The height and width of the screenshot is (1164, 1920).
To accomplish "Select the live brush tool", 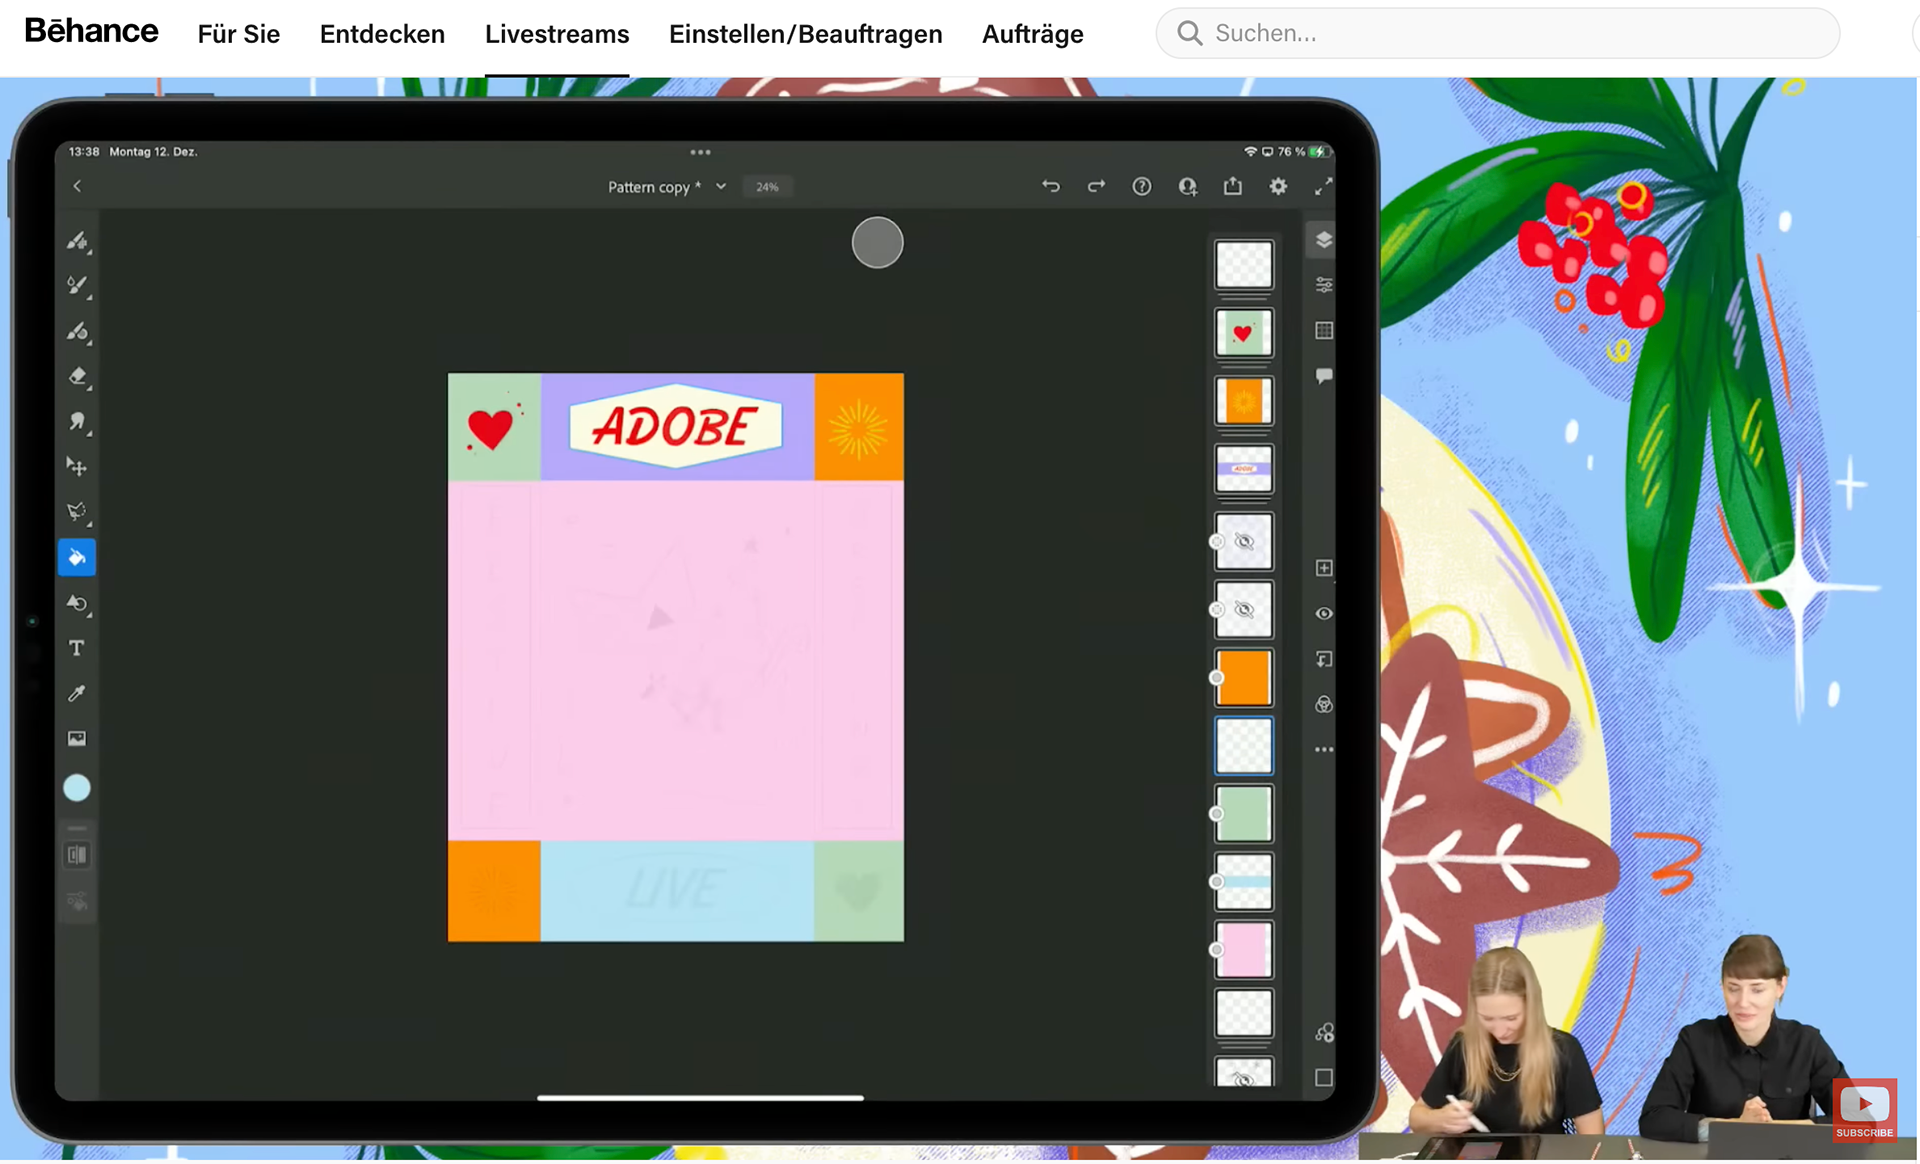I will 77,286.
